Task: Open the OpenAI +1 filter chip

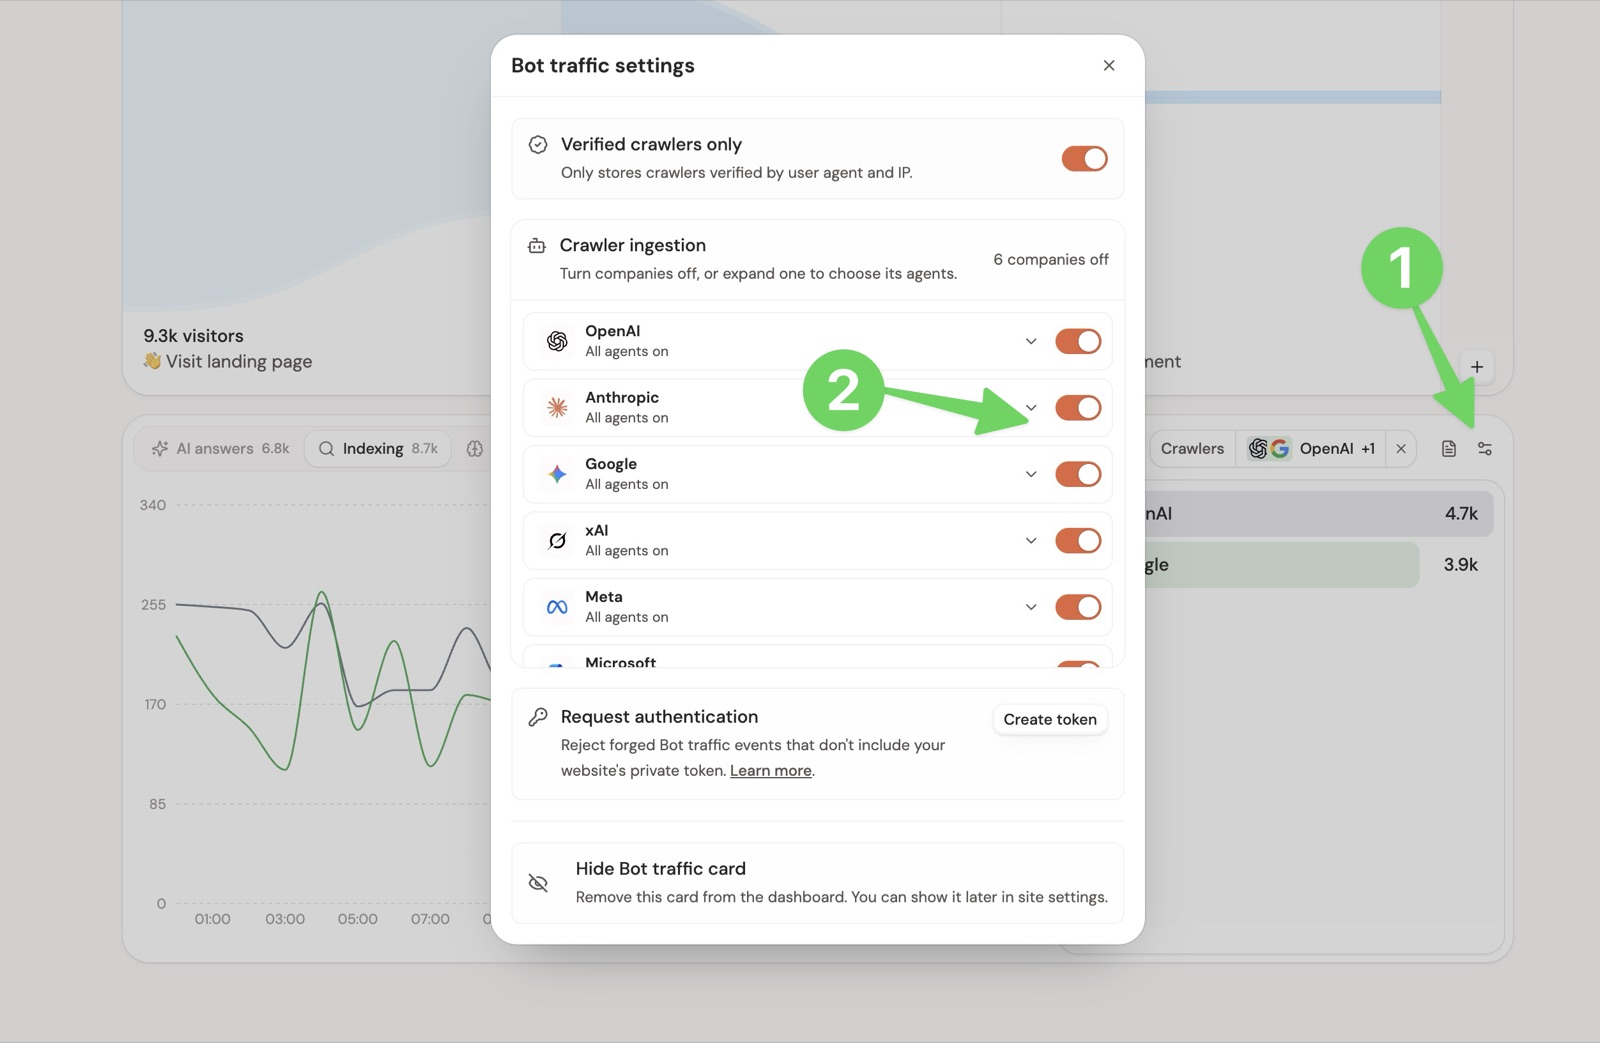Action: click(1311, 449)
